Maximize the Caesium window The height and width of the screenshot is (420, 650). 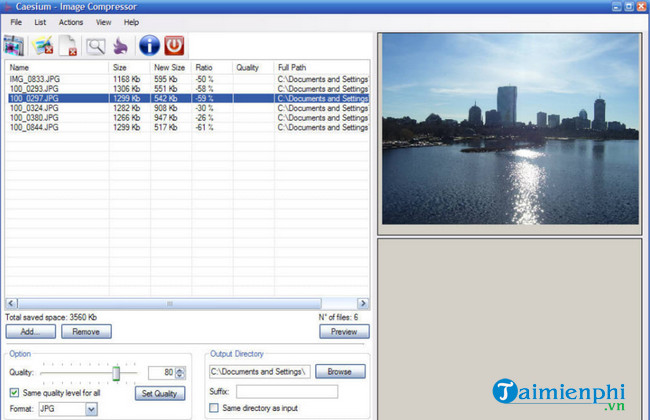point(629,6)
